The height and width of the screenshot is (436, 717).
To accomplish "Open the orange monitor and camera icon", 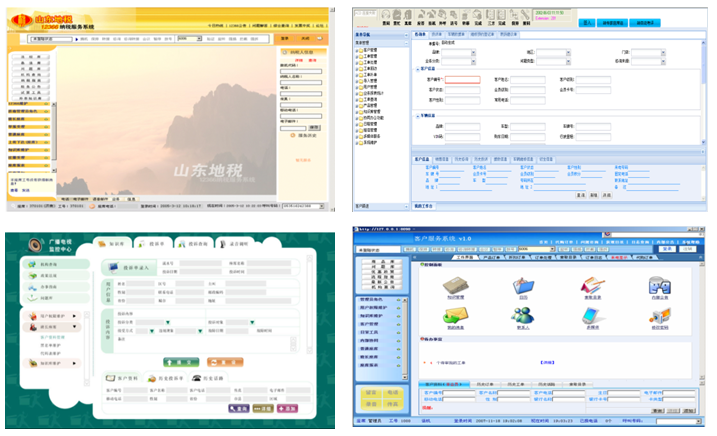I will [x=660, y=316].
